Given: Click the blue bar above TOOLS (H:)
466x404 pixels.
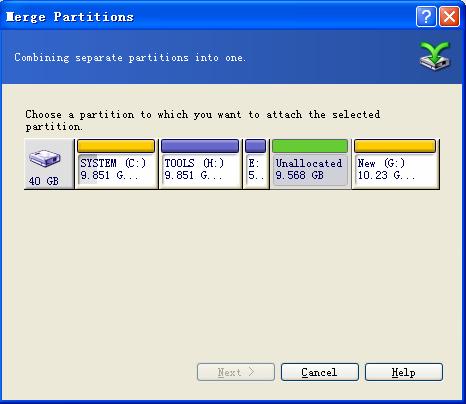Looking at the screenshot, I should (200, 146).
